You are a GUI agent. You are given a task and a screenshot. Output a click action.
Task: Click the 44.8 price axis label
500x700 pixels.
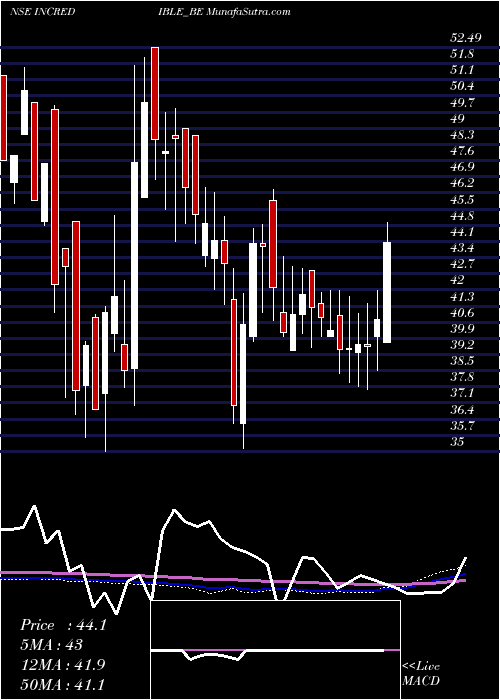click(462, 216)
